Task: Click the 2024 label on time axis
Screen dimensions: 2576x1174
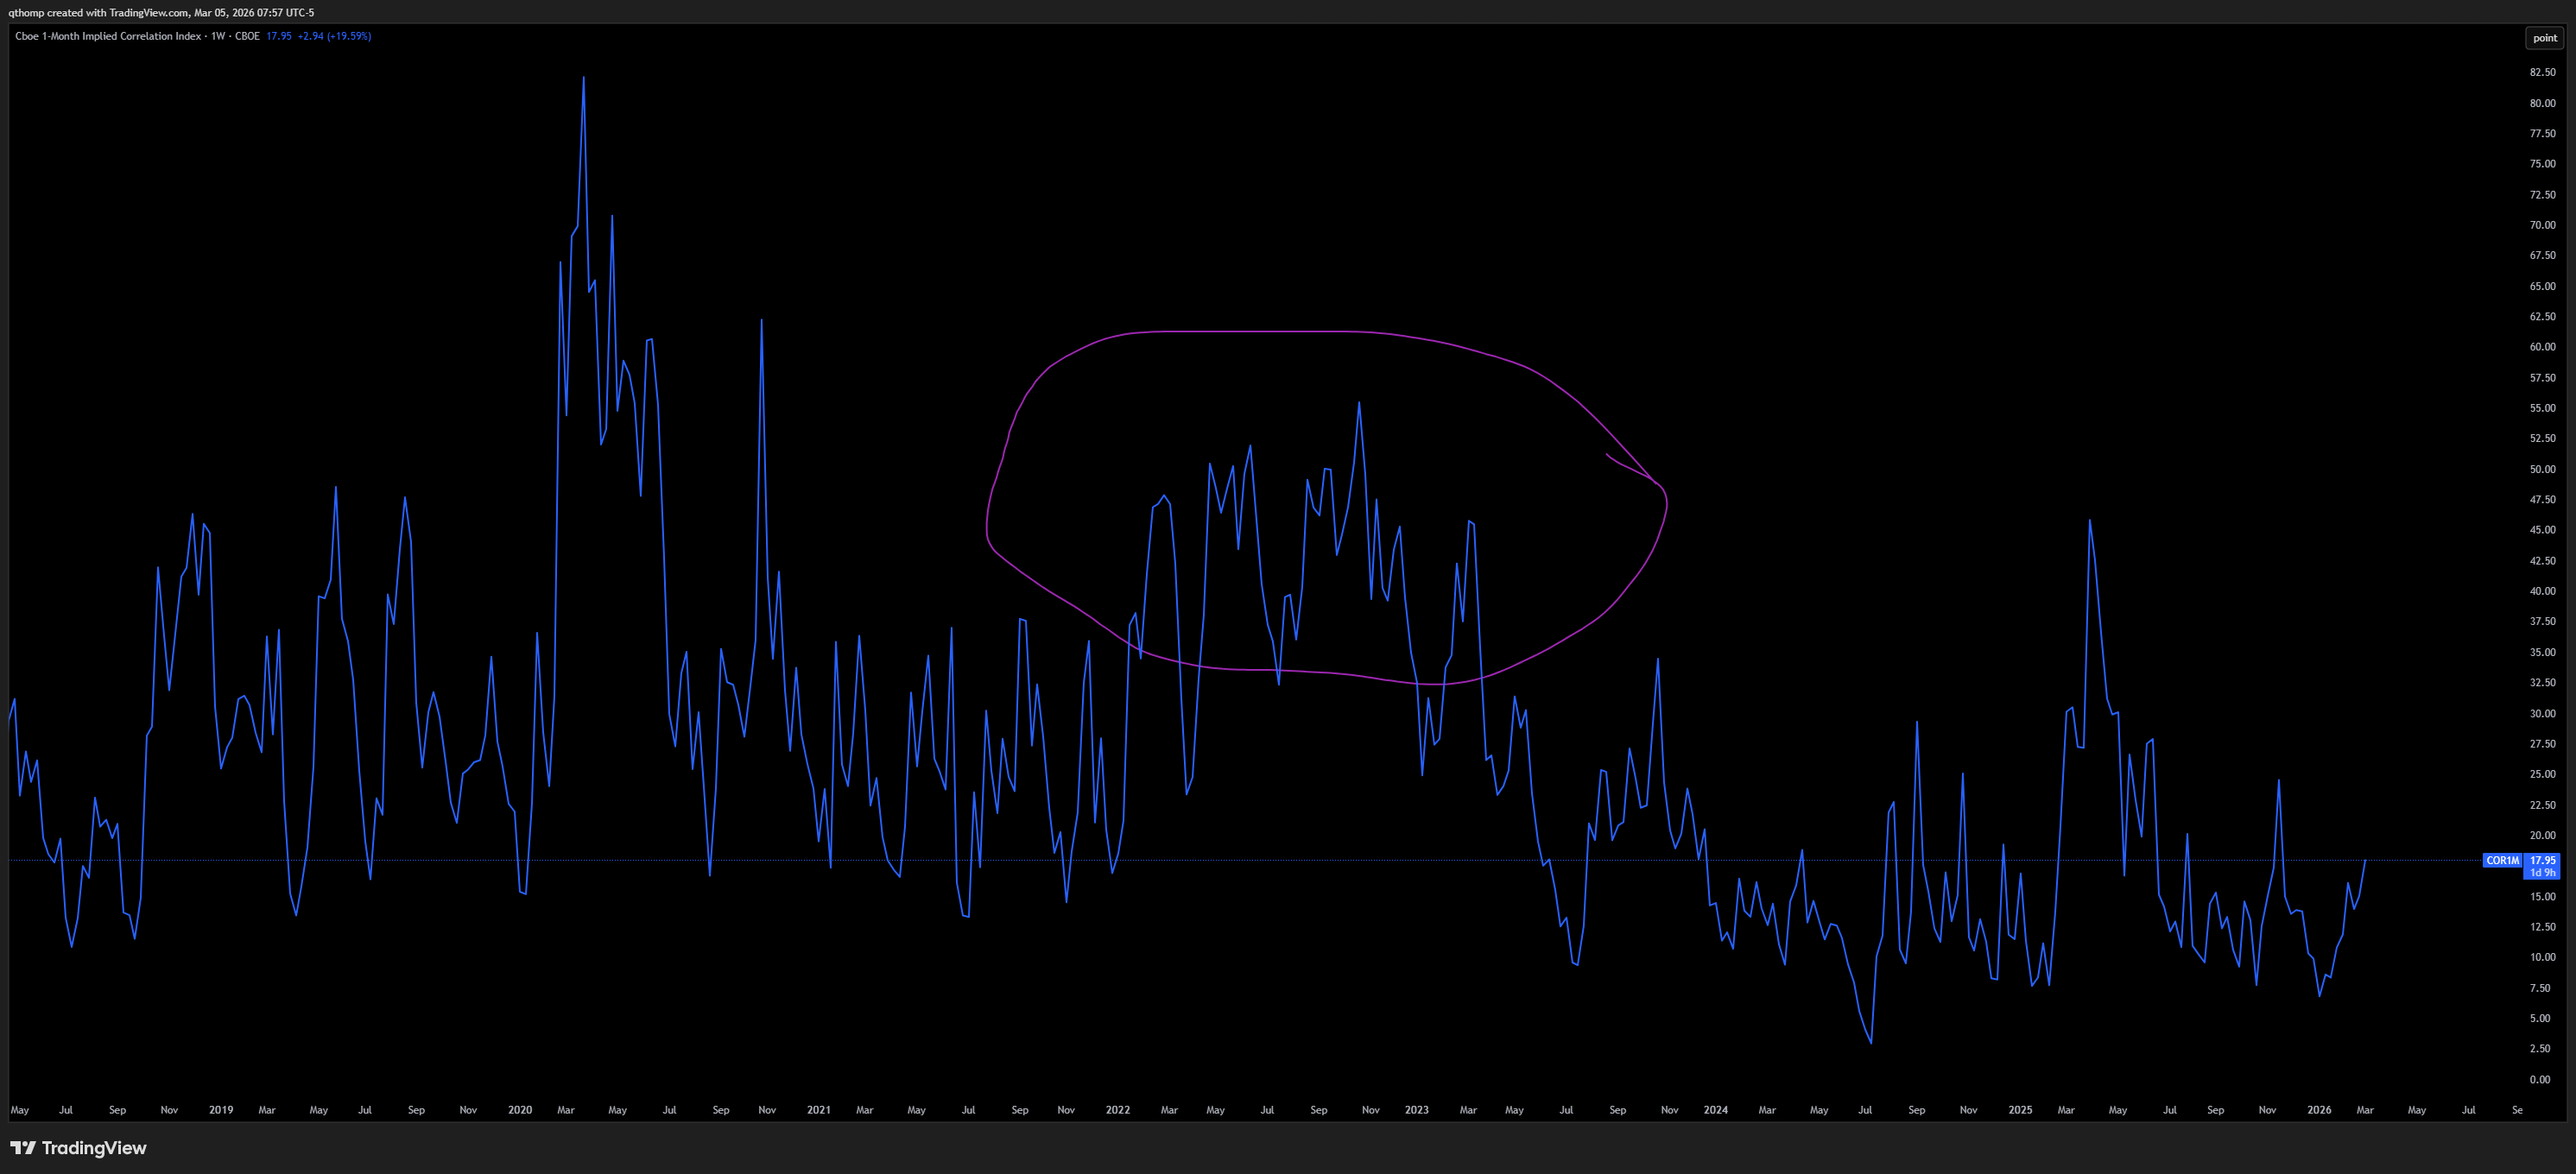Action: 1715,1110
